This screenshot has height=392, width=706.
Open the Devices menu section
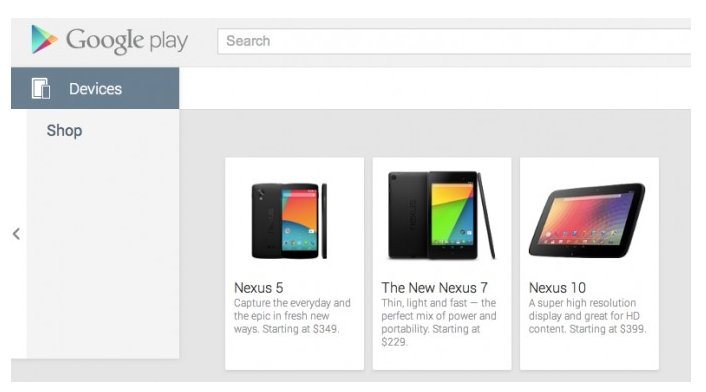pyautogui.click(x=95, y=88)
